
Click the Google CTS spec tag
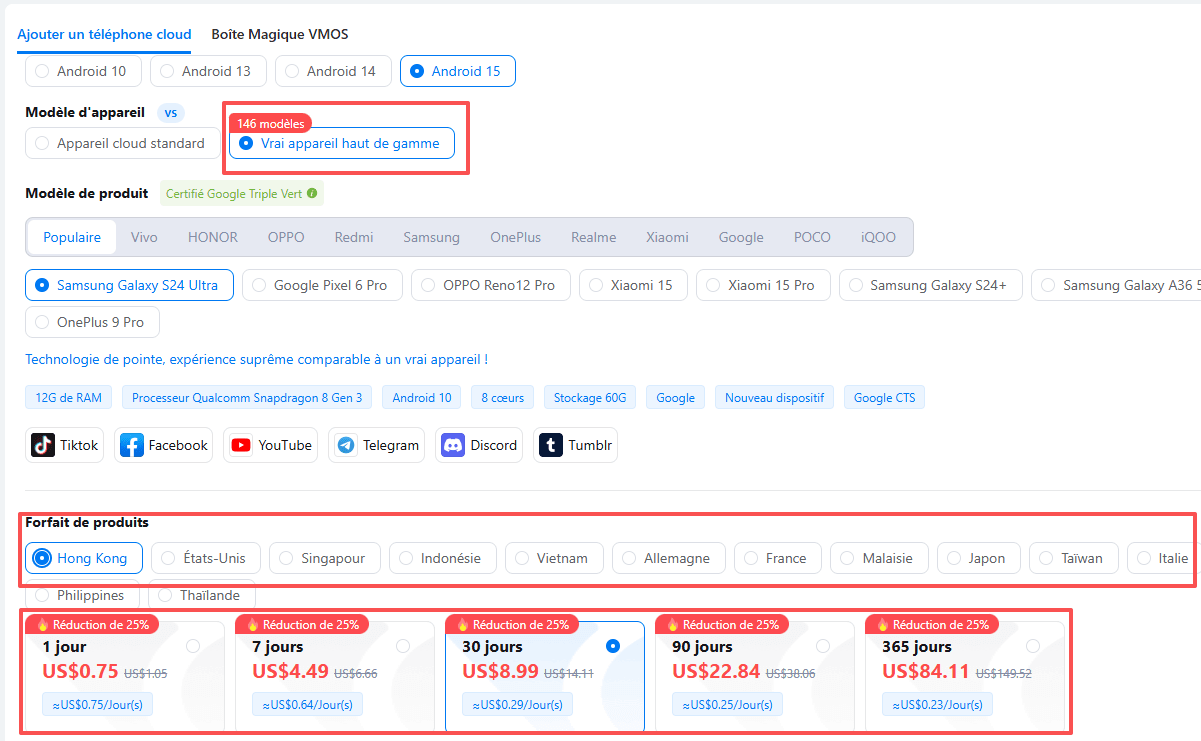(x=884, y=397)
